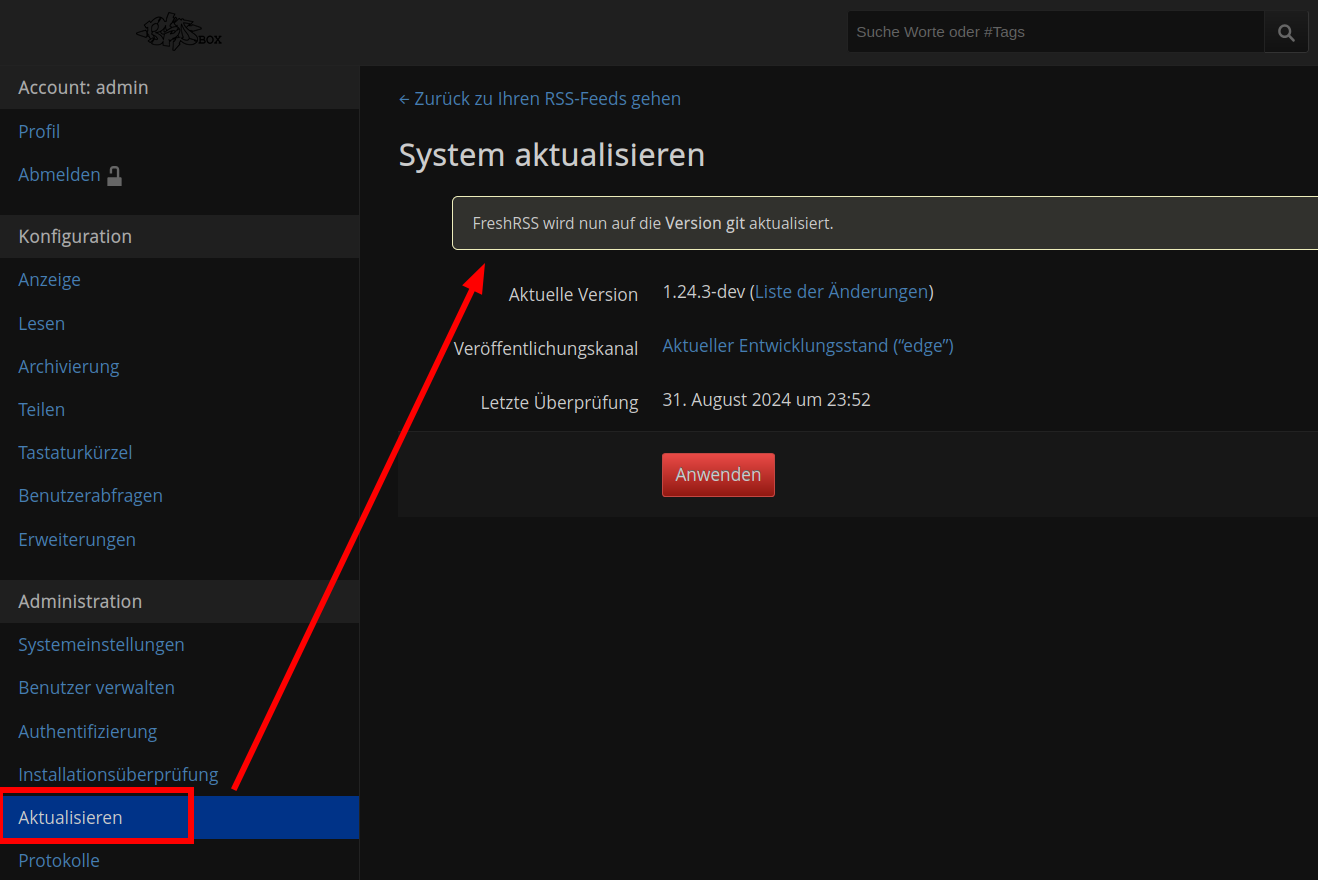This screenshot has height=880, width=1318.
Task: Open the Profil page
Action: pos(39,131)
